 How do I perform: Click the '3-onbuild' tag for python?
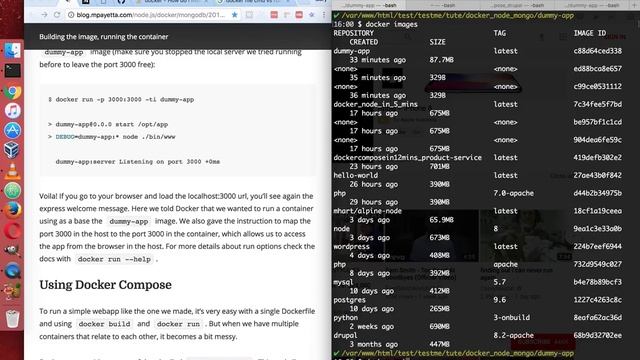[x=511, y=318]
